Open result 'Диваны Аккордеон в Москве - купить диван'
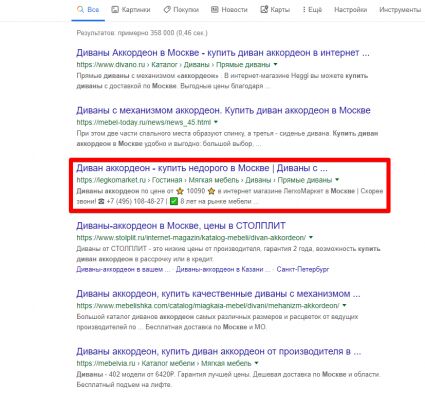 (223, 53)
